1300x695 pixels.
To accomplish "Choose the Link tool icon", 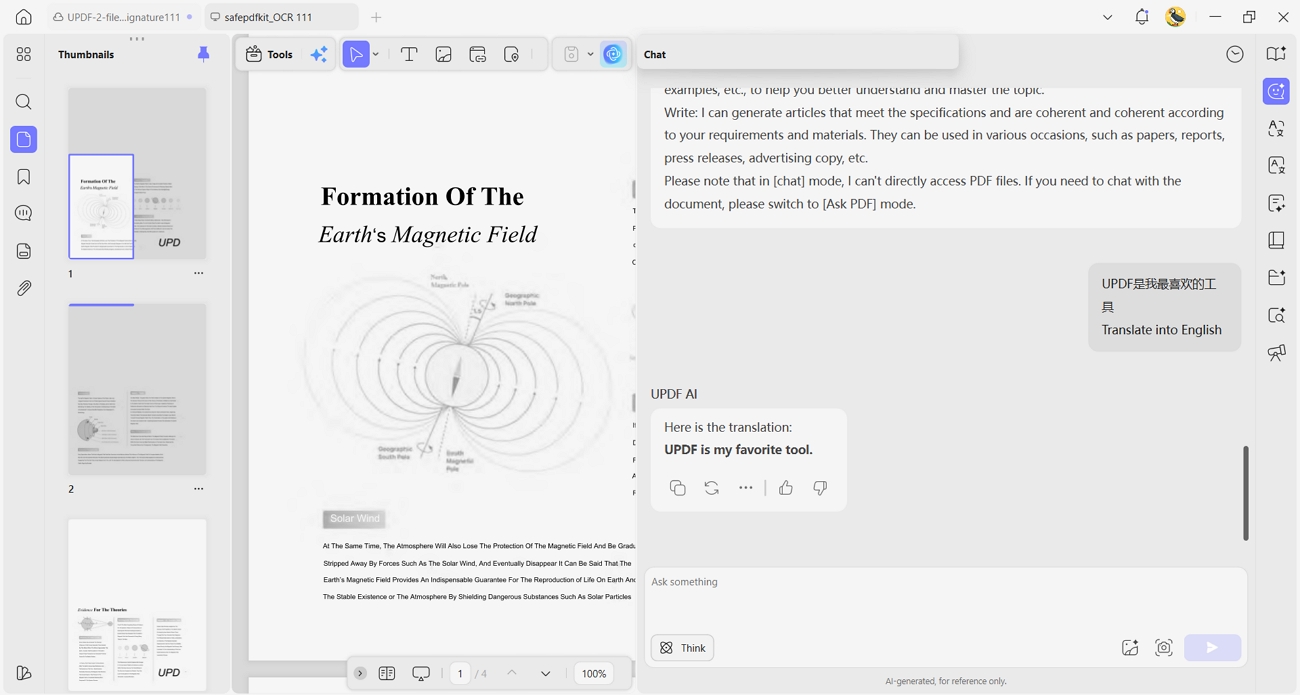I will pyautogui.click(x=477, y=55).
